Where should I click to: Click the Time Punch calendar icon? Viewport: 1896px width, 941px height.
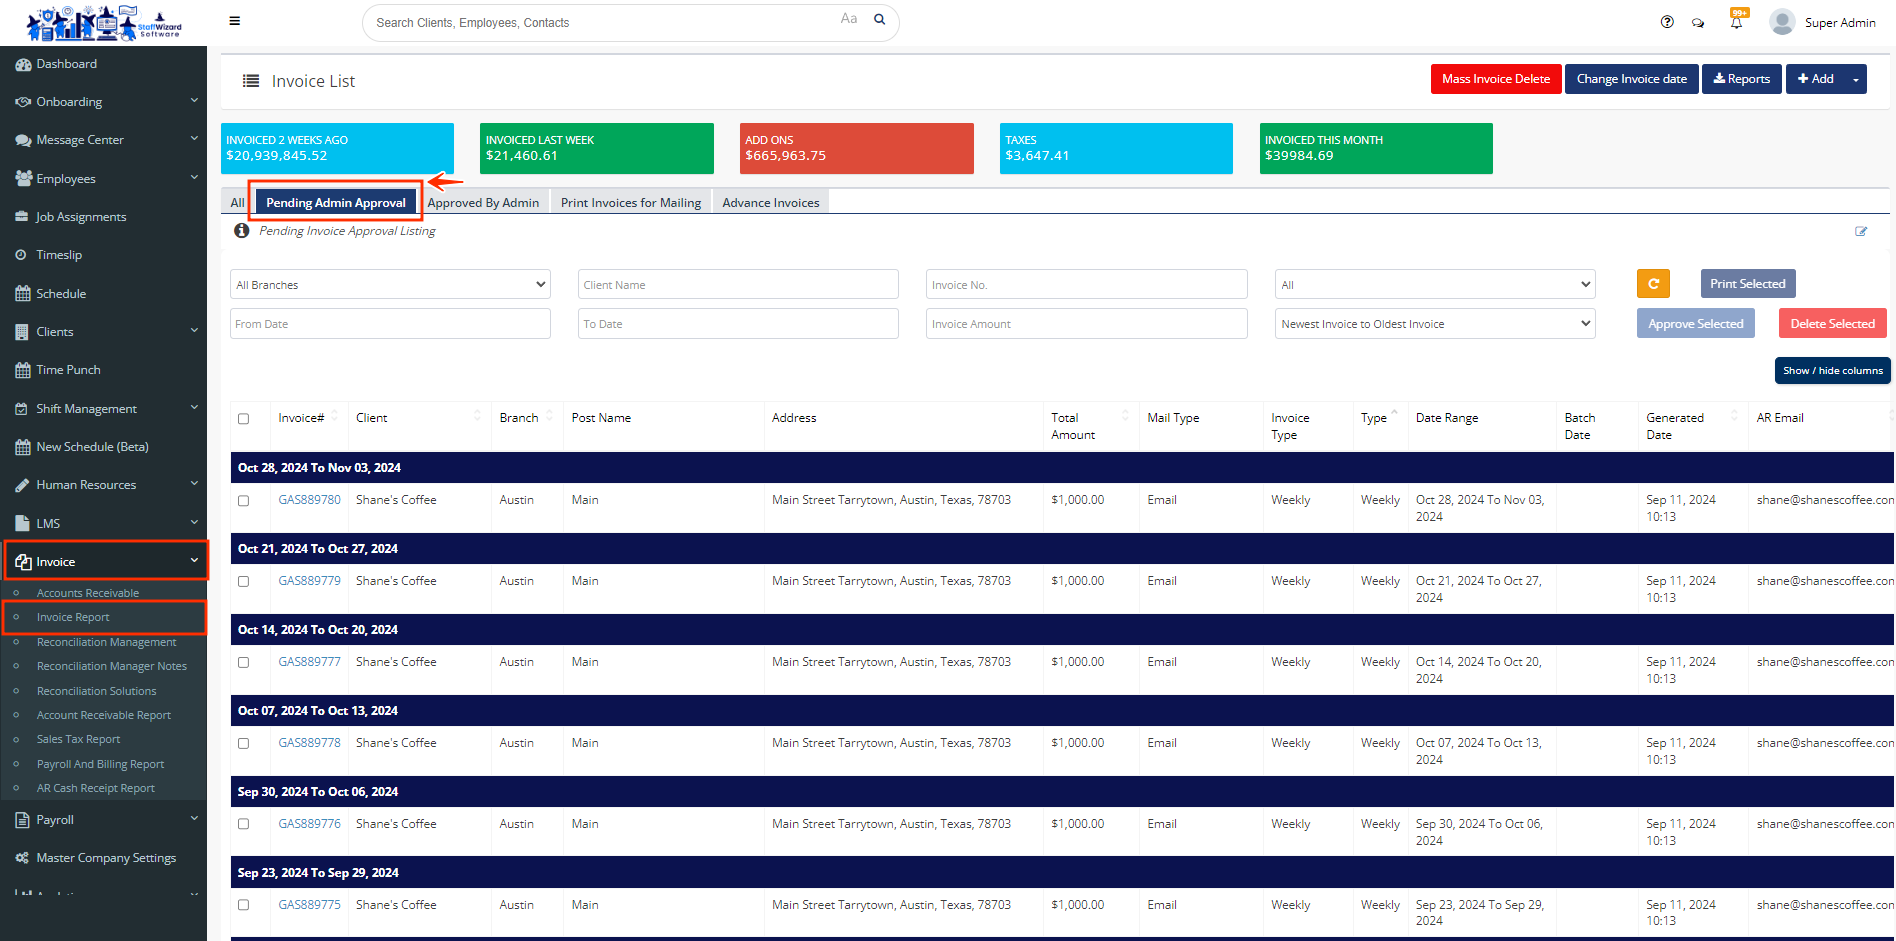point(23,370)
